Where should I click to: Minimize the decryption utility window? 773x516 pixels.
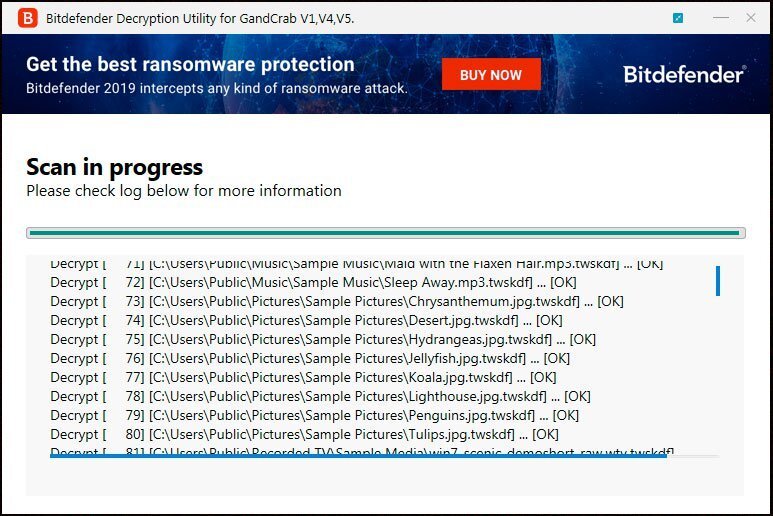721,18
